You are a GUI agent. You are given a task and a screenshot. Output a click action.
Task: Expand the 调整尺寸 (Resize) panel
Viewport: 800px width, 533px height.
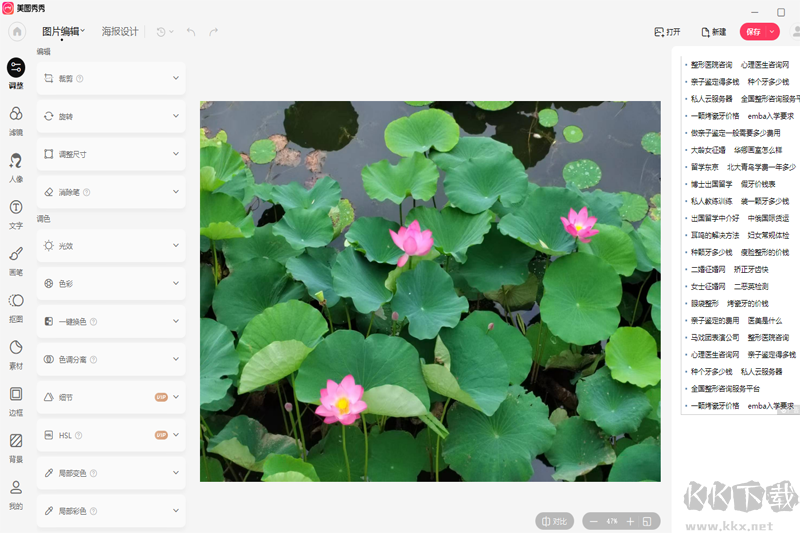point(111,154)
